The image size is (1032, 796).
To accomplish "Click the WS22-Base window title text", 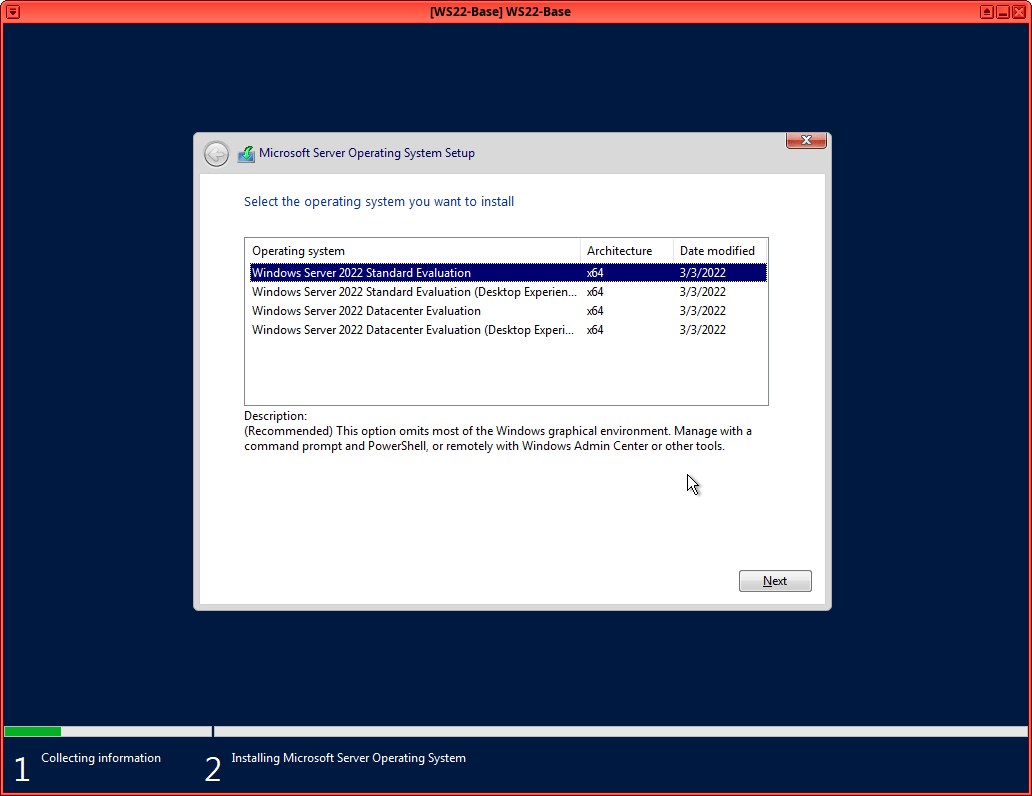I will (x=500, y=12).
